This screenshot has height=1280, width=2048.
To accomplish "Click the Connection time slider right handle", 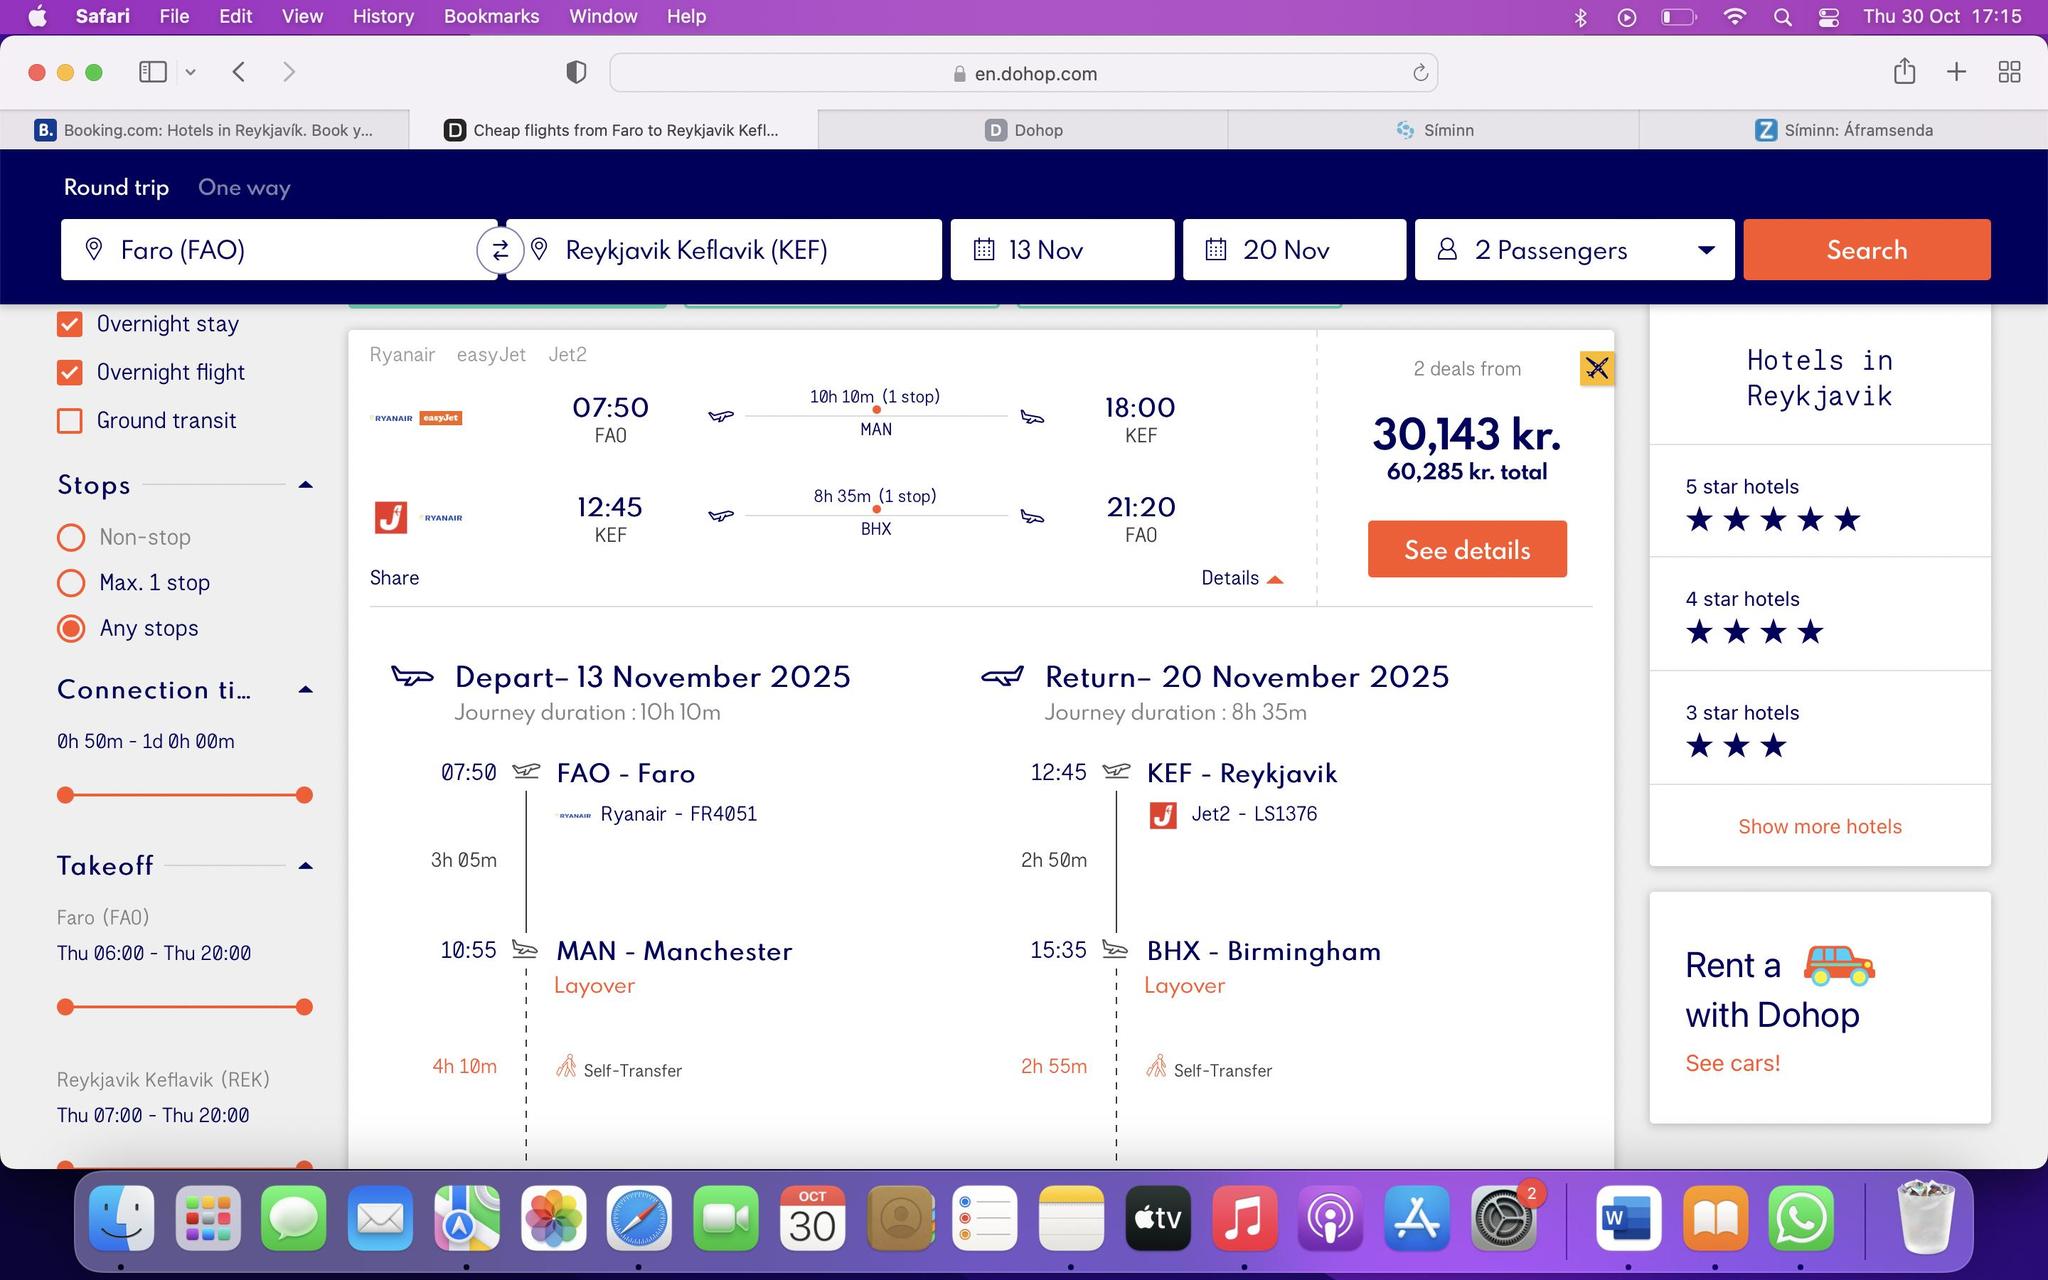I will [304, 795].
